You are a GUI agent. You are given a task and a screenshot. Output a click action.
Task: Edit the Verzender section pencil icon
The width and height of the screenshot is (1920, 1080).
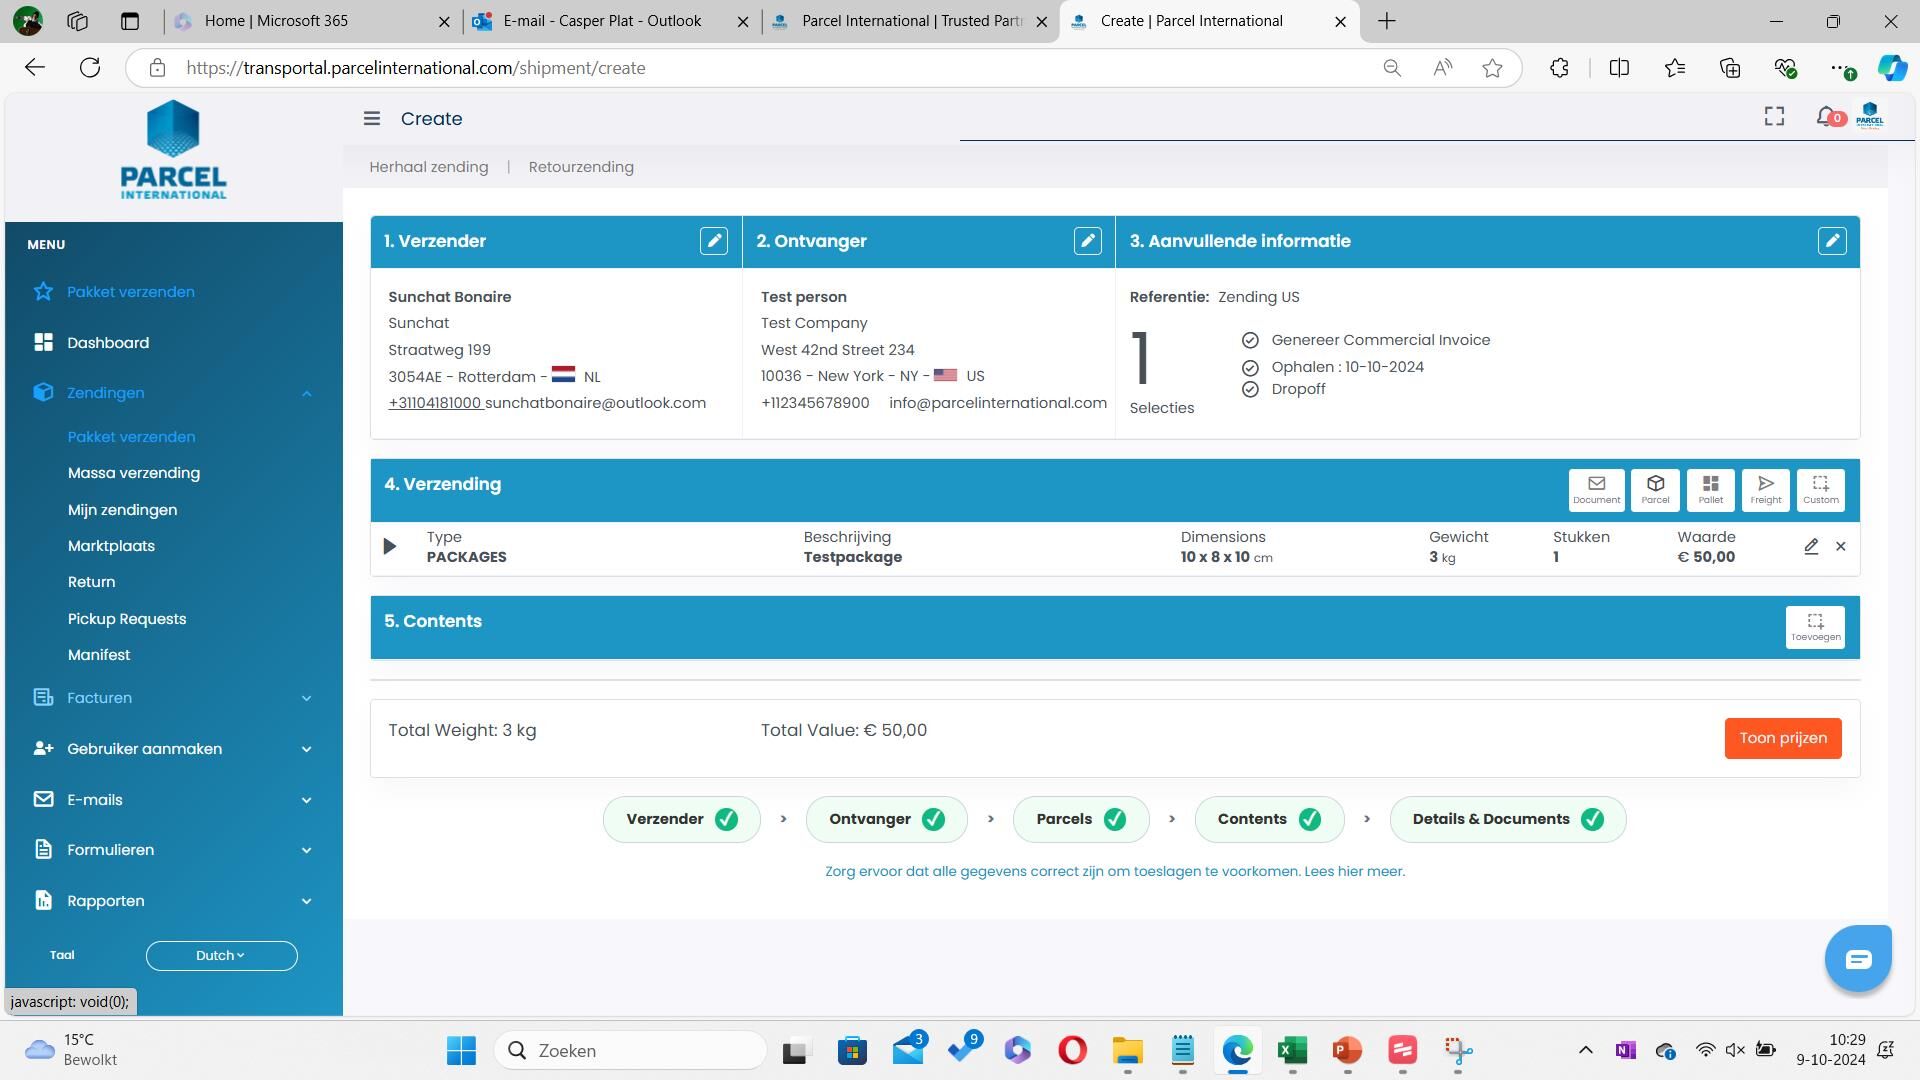pyautogui.click(x=713, y=241)
